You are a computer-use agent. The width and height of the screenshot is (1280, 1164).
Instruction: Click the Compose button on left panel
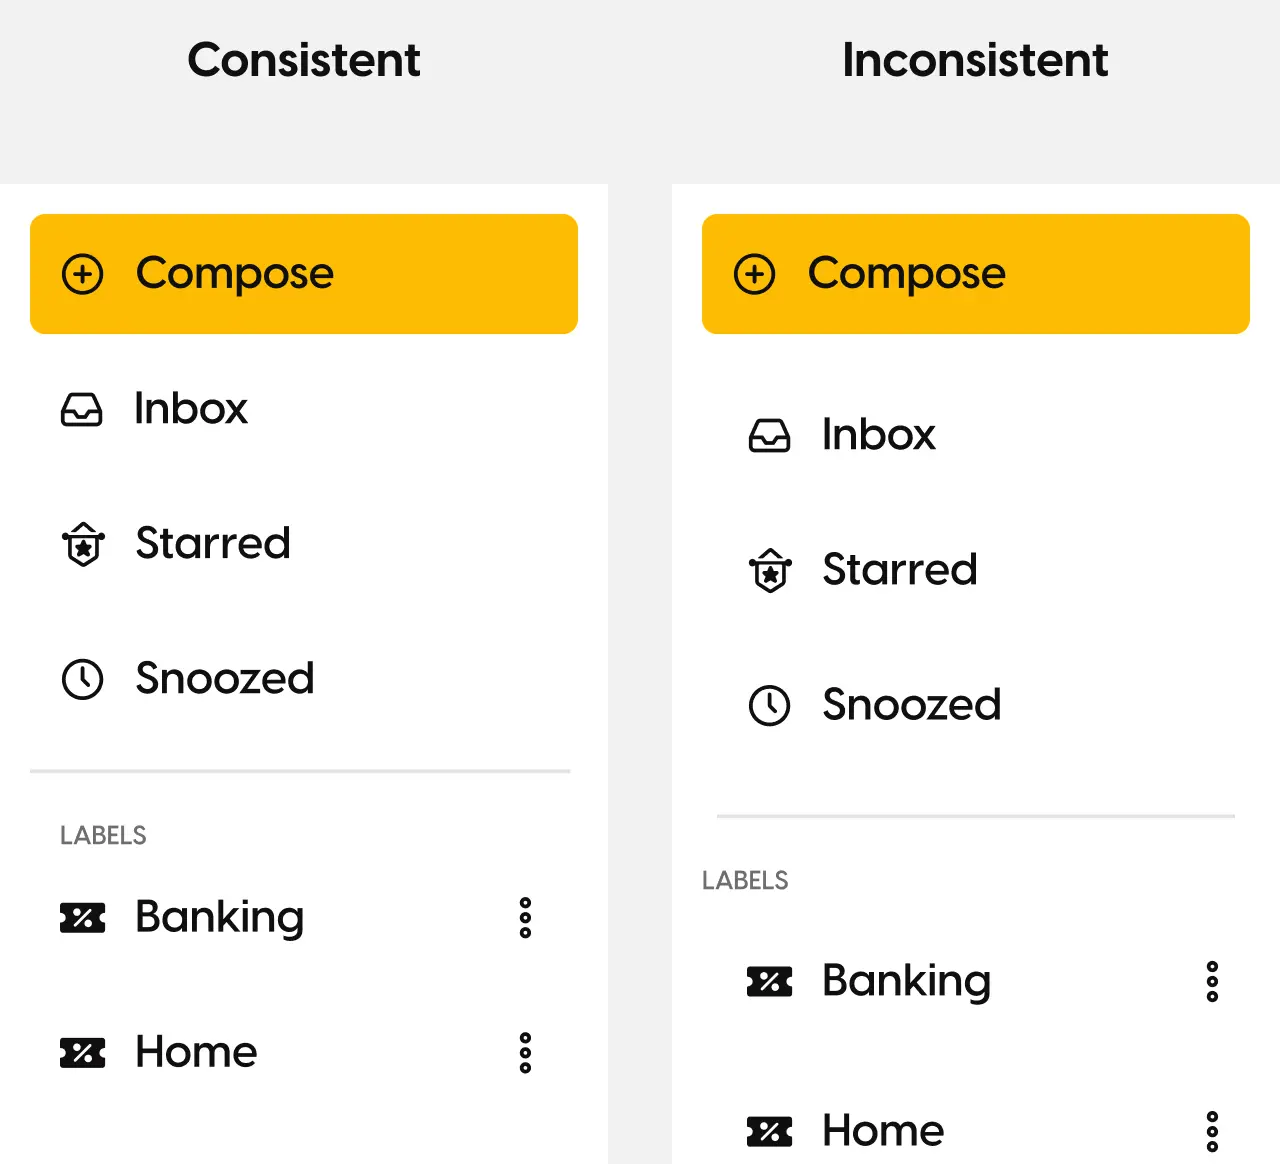tap(304, 273)
